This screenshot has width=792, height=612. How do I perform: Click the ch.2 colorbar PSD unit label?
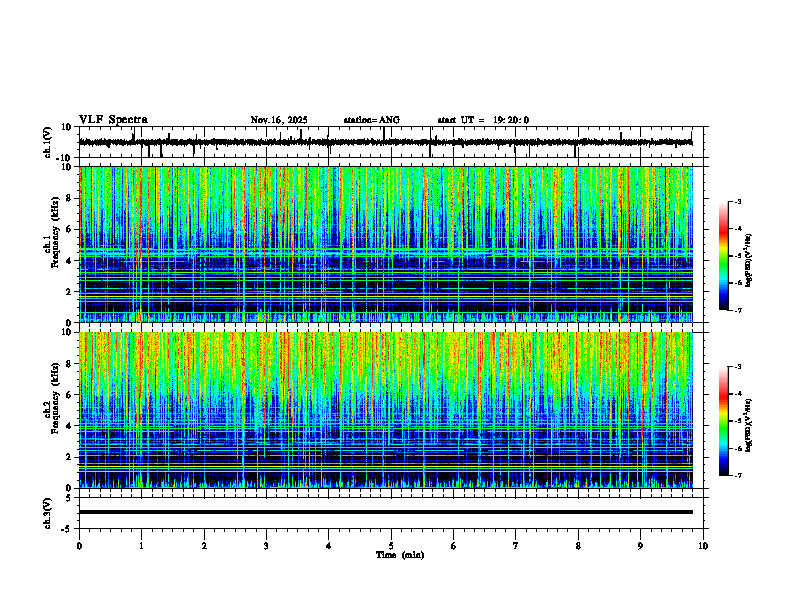click(749, 425)
